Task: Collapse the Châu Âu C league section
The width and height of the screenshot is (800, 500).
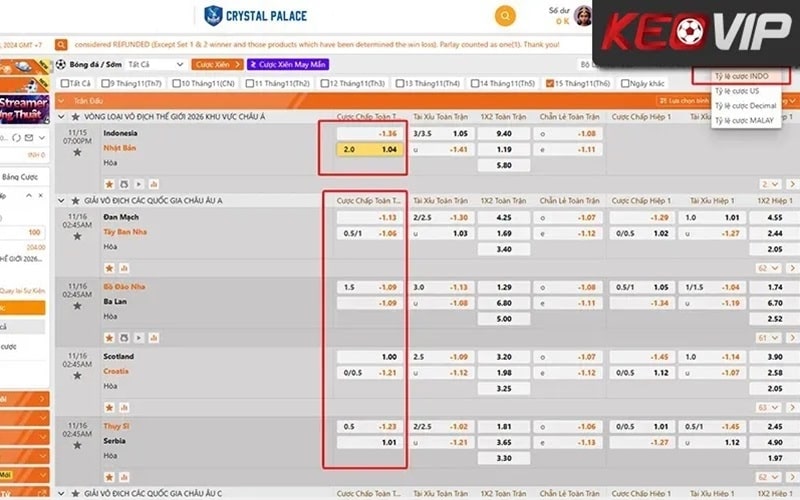Action: coord(61,493)
